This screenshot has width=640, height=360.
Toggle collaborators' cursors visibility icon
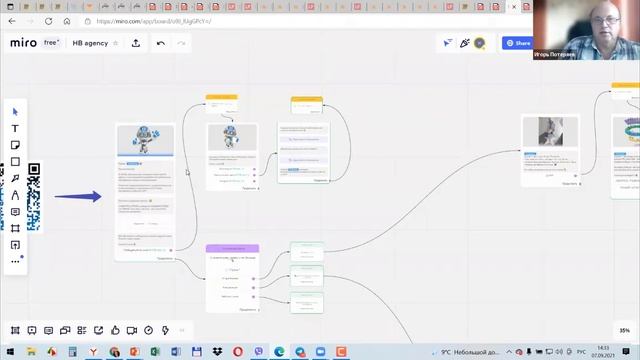448,43
